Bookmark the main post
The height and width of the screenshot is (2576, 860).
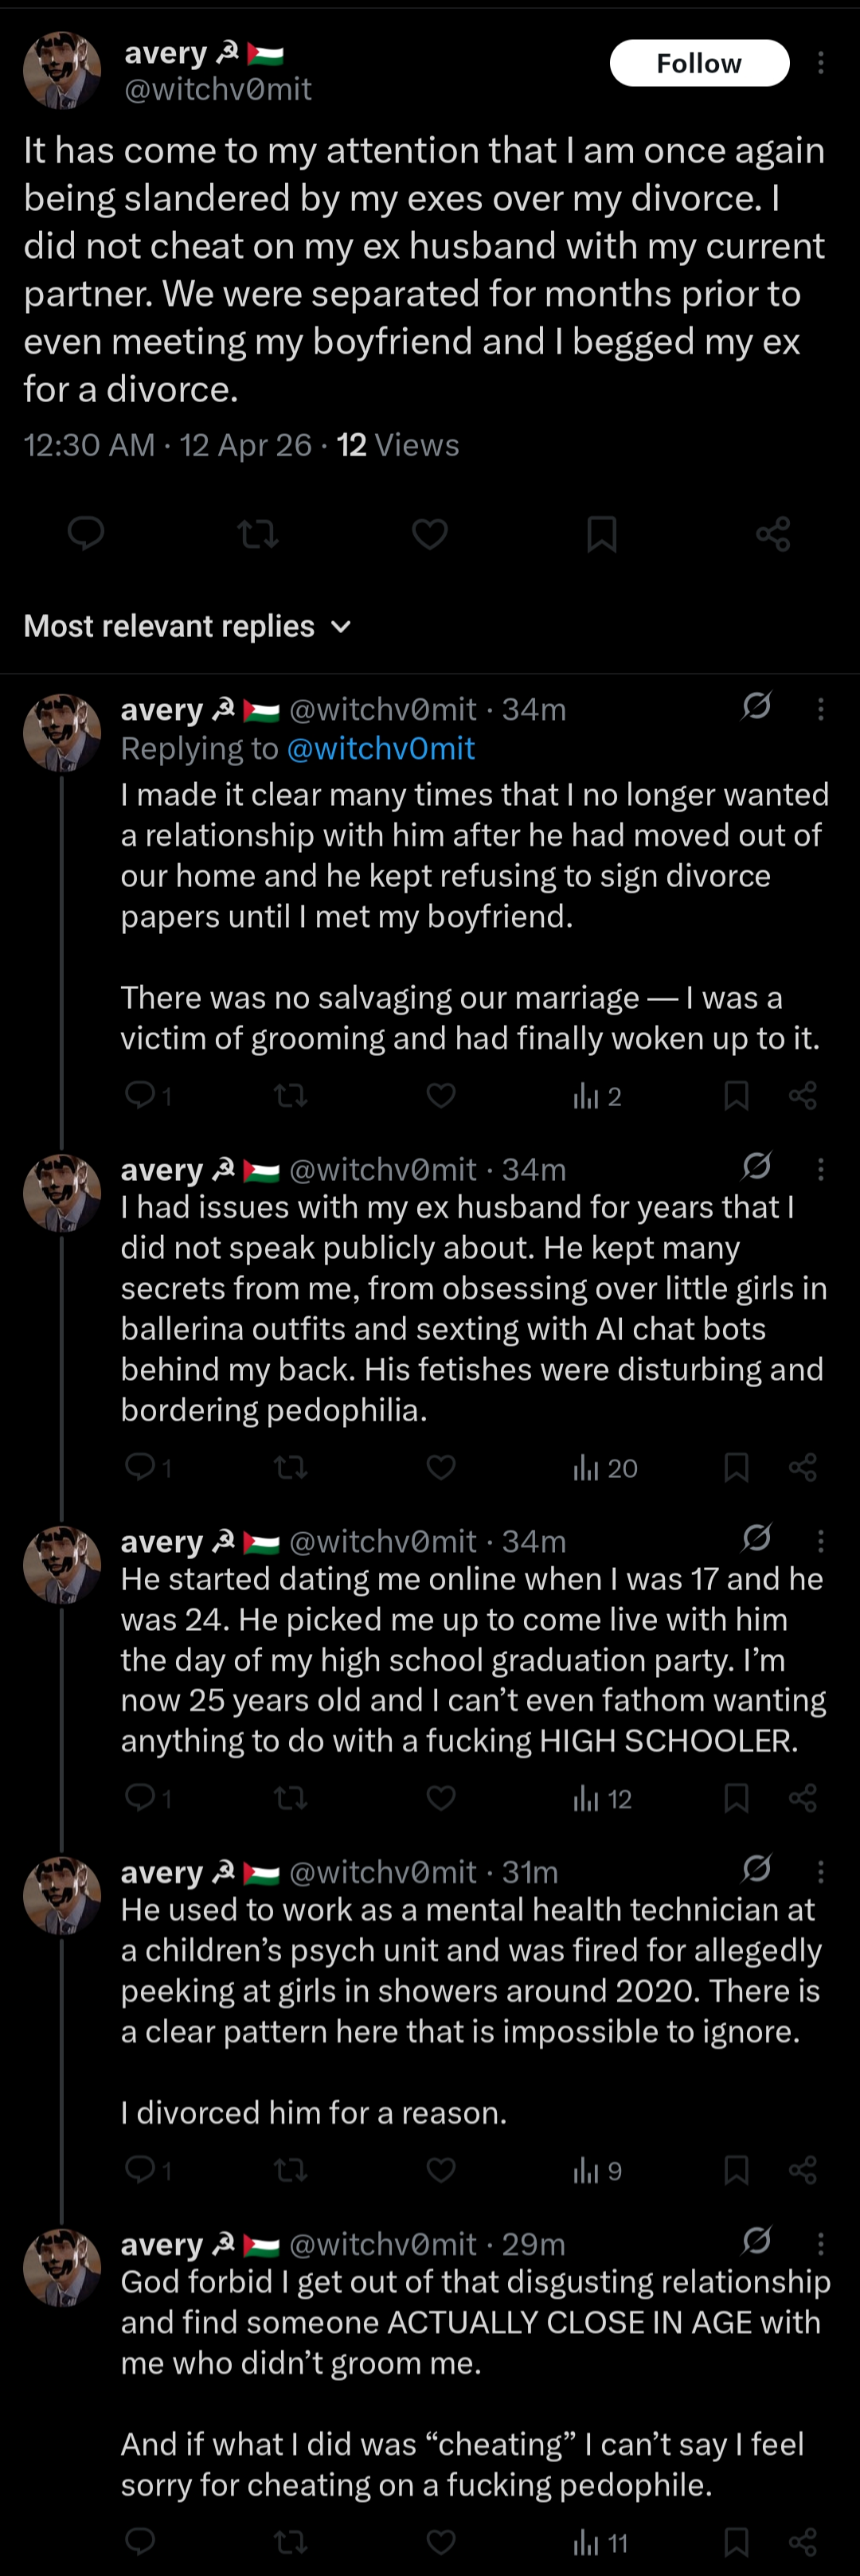click(601, 534)
